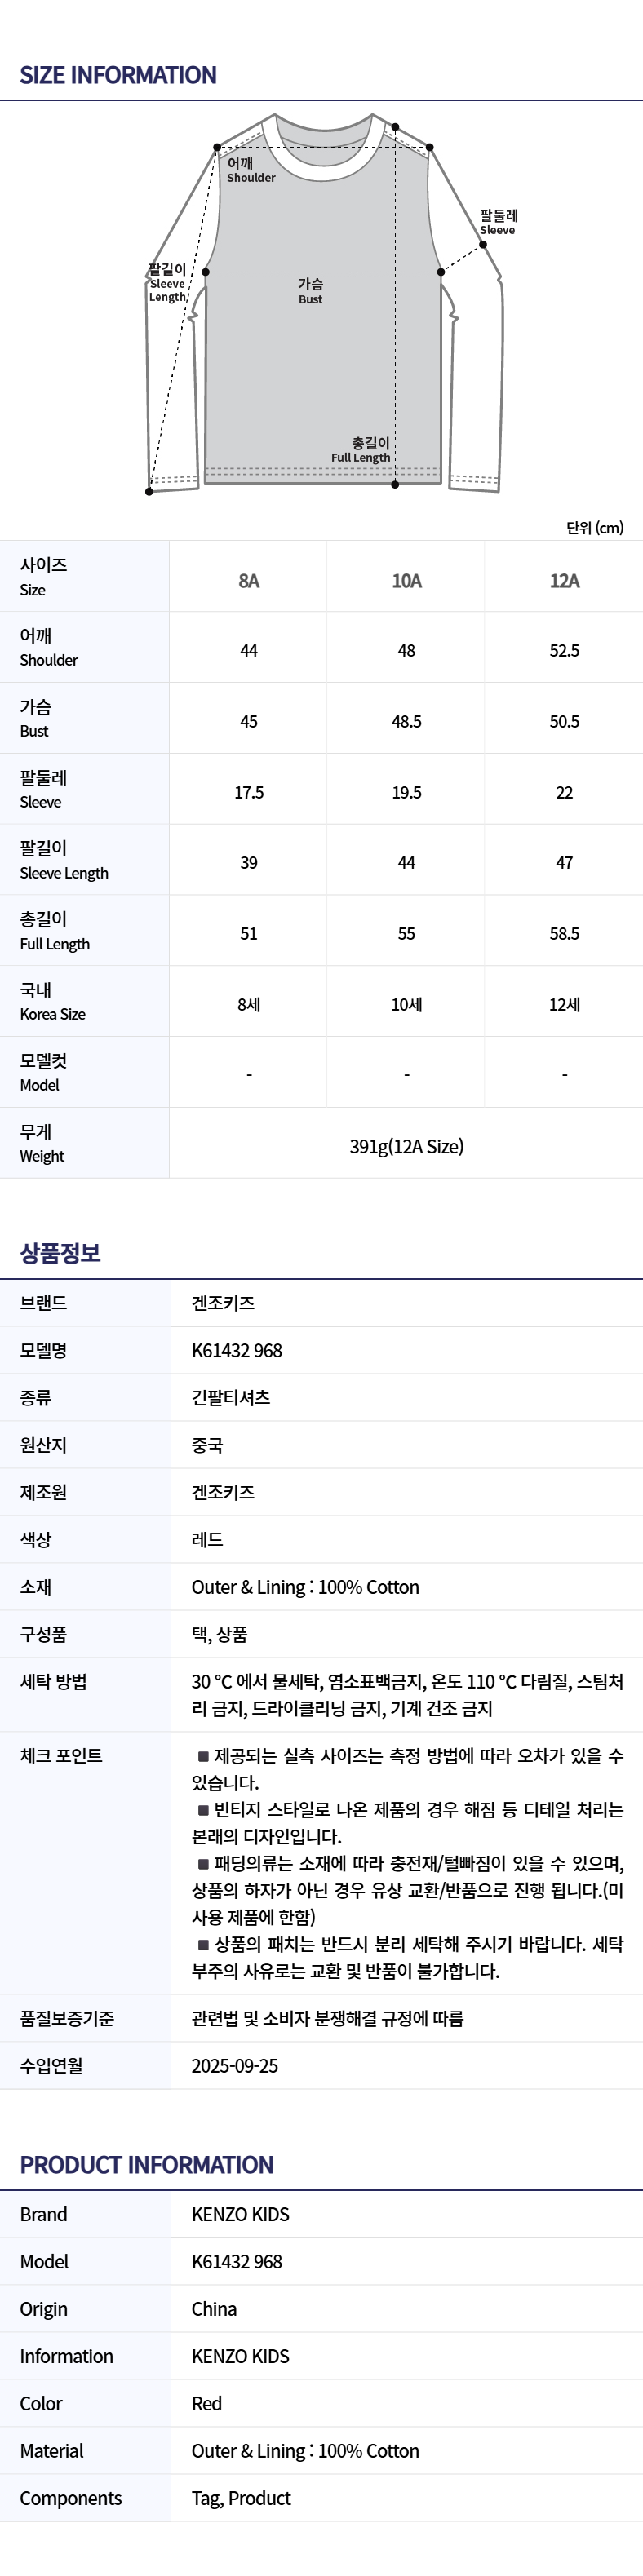The image size is (643, 2576).
Task: Click the Red color value
Action: tap(207, 2404)
